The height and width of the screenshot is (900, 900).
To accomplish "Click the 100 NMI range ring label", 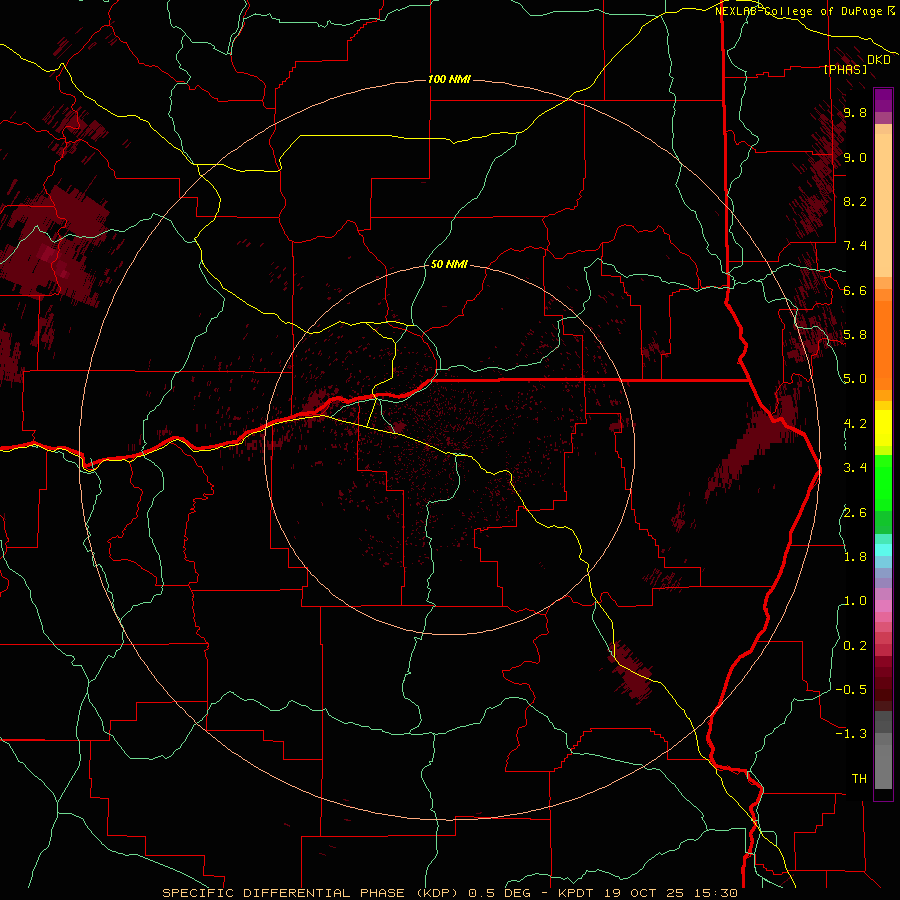I will [449, 79].
